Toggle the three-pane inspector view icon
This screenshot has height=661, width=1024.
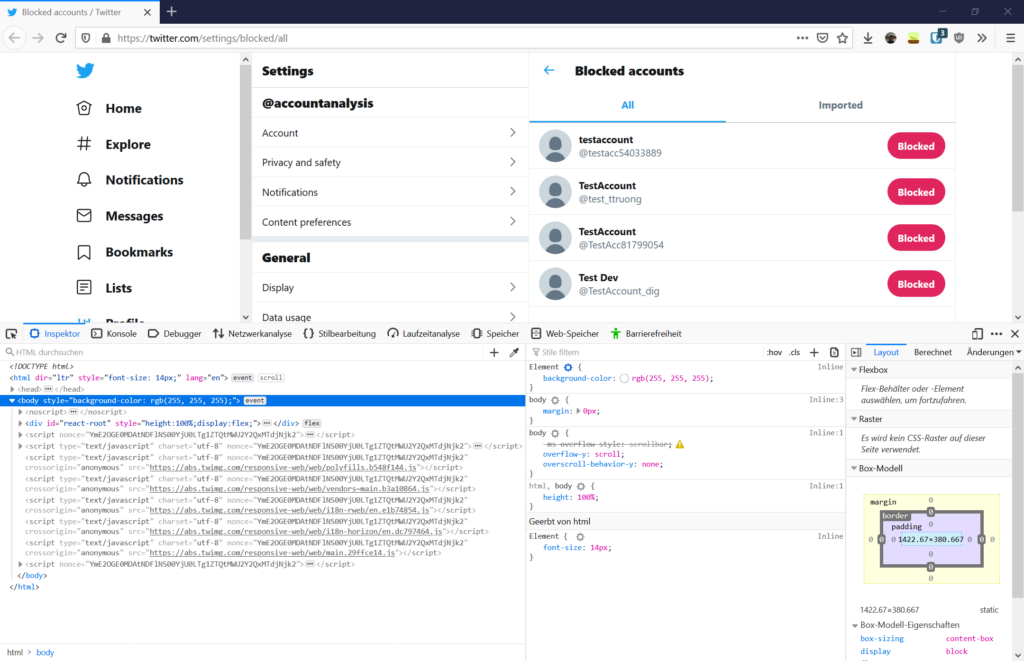pyautogui.click(x=856, y=352)
